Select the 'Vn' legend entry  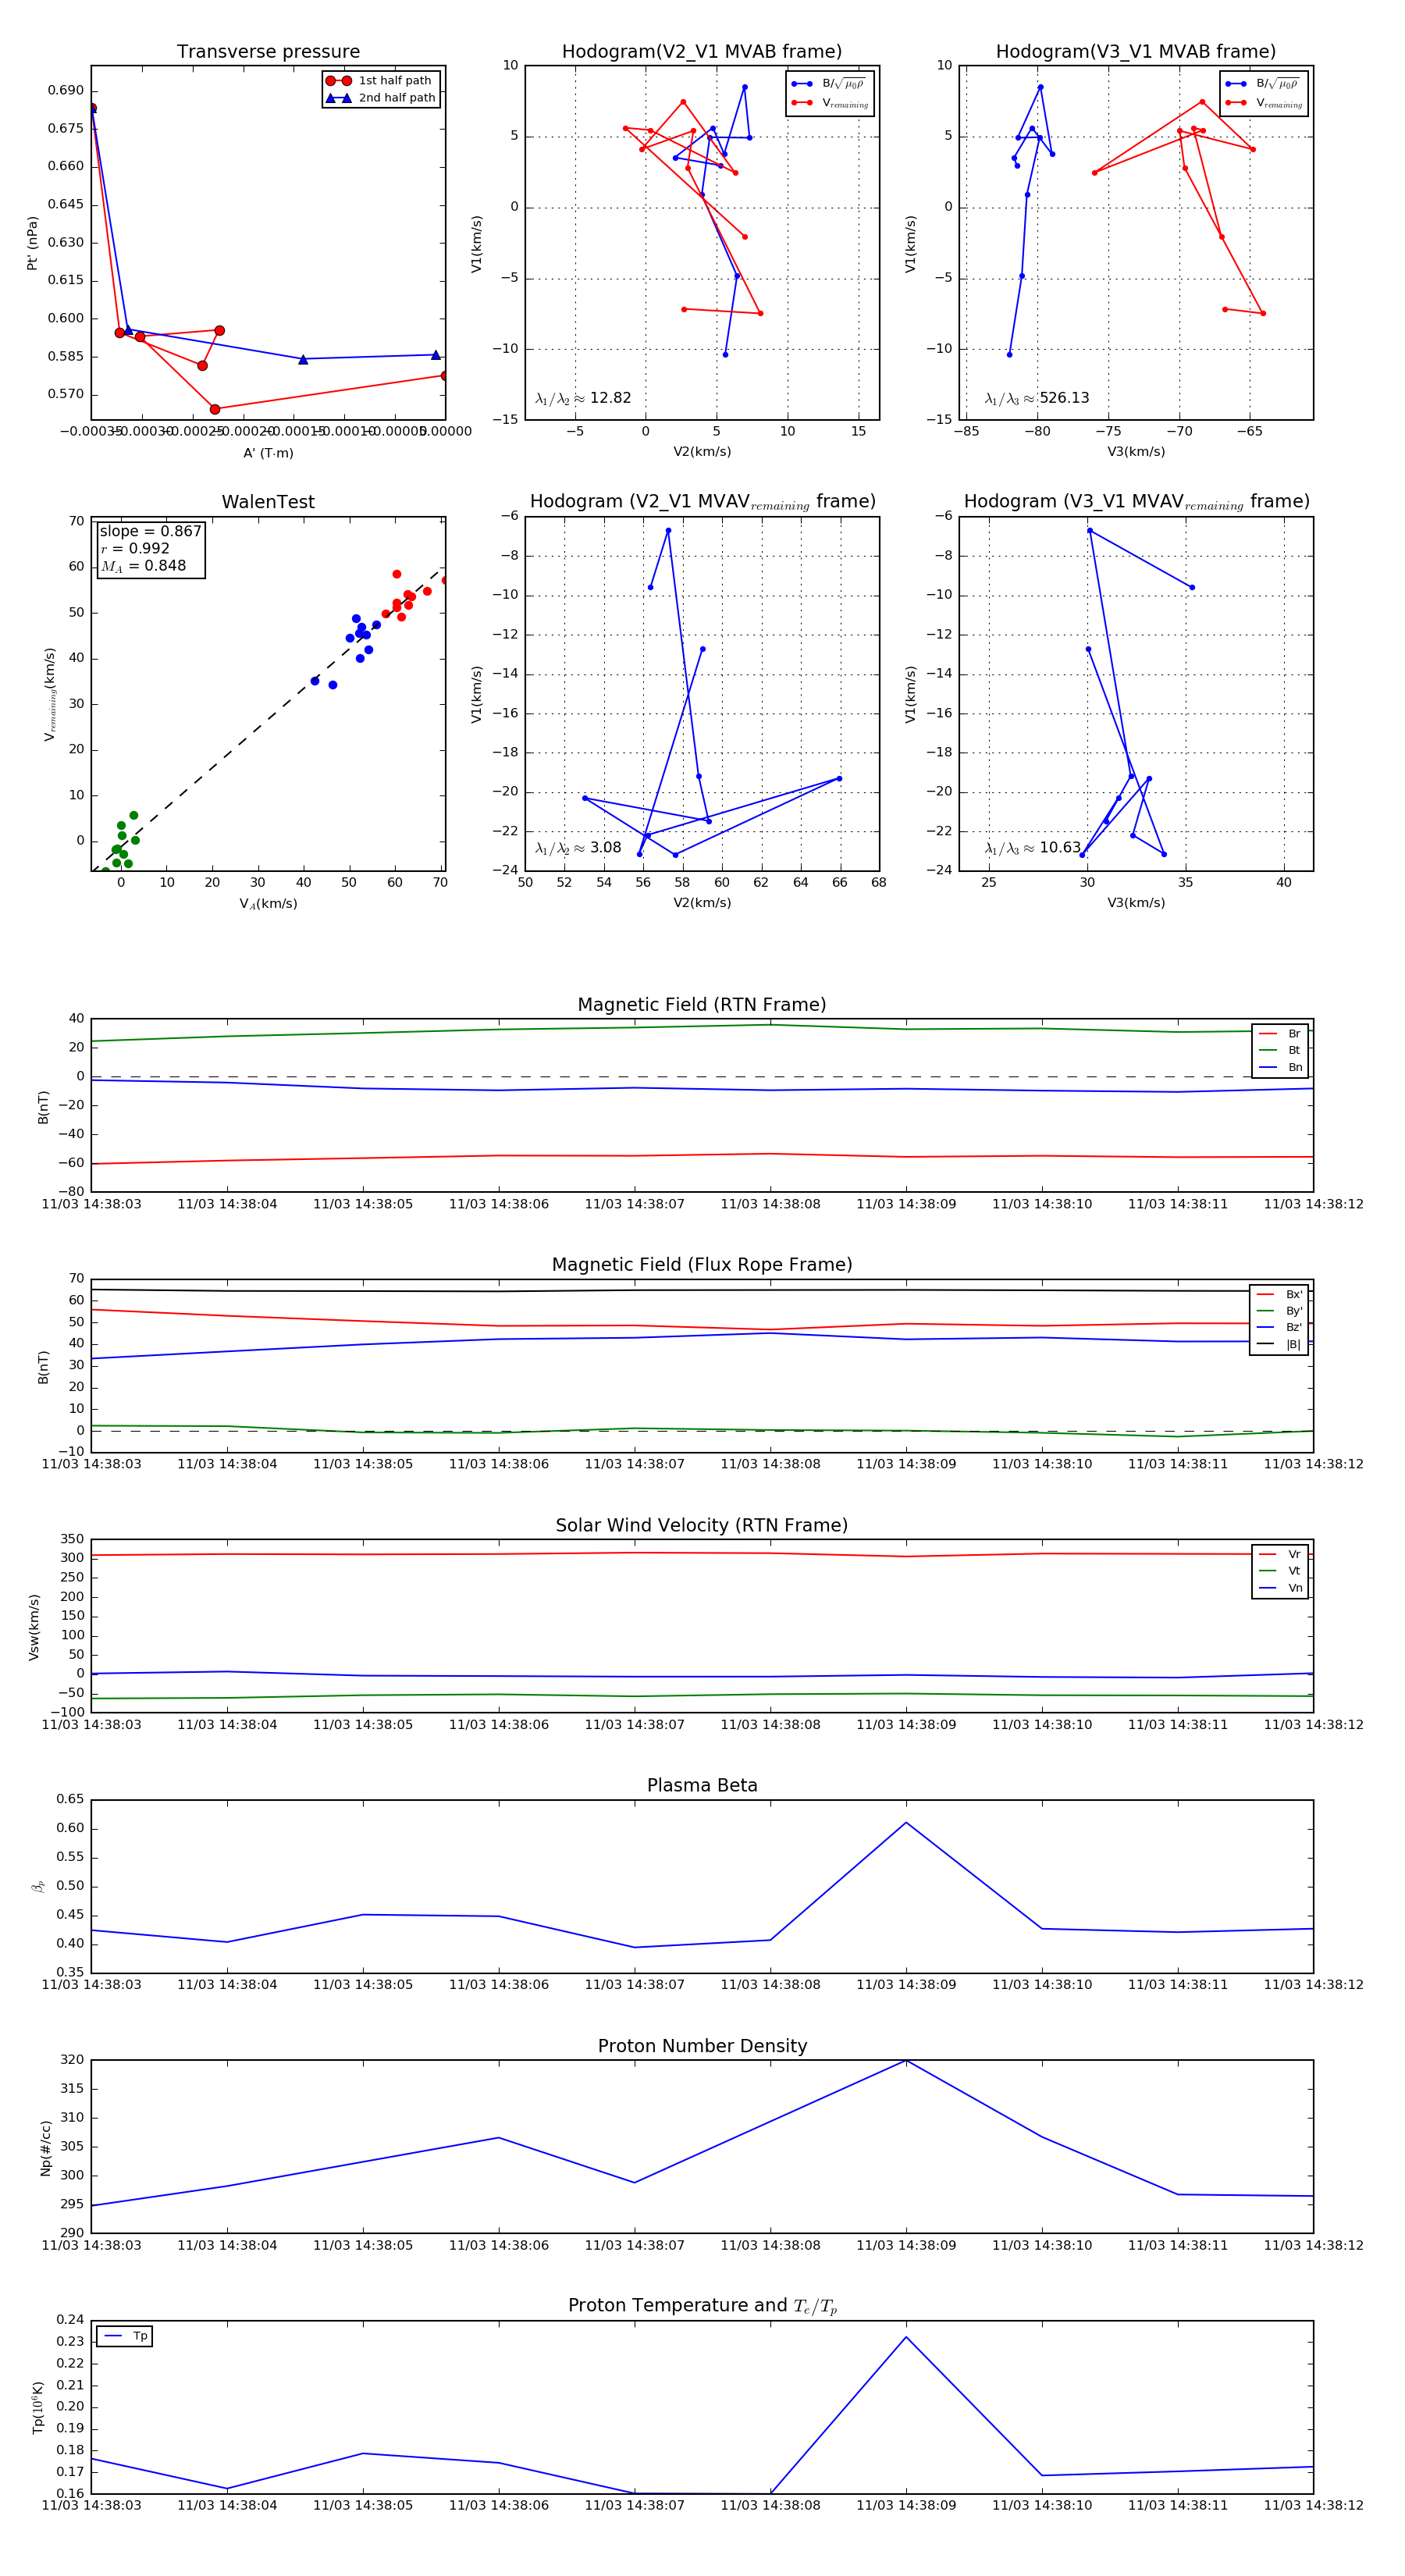coord(1280,1588)
